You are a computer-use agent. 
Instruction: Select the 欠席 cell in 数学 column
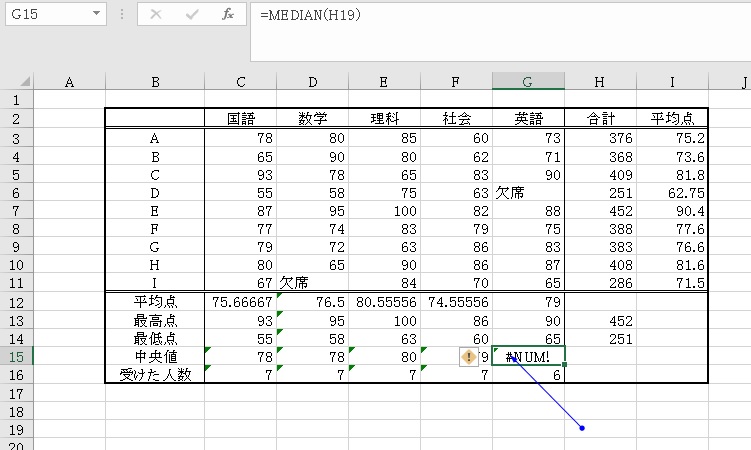[312, 283]
